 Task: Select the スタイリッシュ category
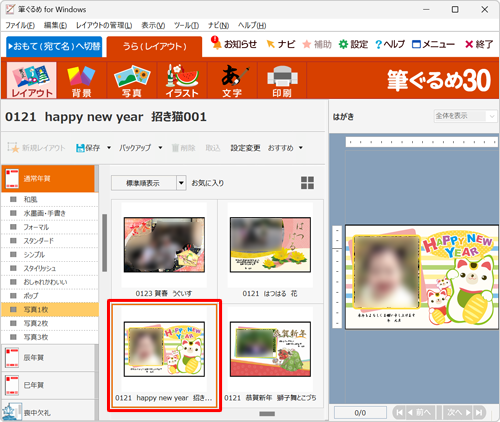pyautogui.click(x=50, y=268)
